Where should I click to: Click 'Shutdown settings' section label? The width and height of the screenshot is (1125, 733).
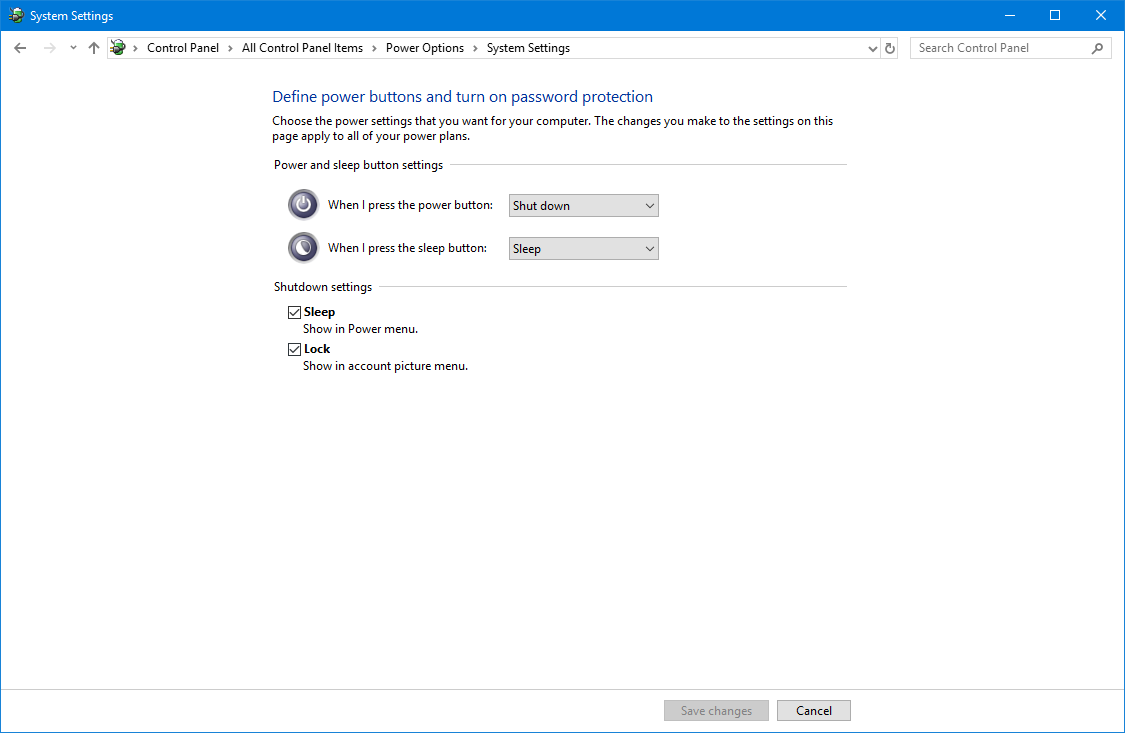pos(323,287)
